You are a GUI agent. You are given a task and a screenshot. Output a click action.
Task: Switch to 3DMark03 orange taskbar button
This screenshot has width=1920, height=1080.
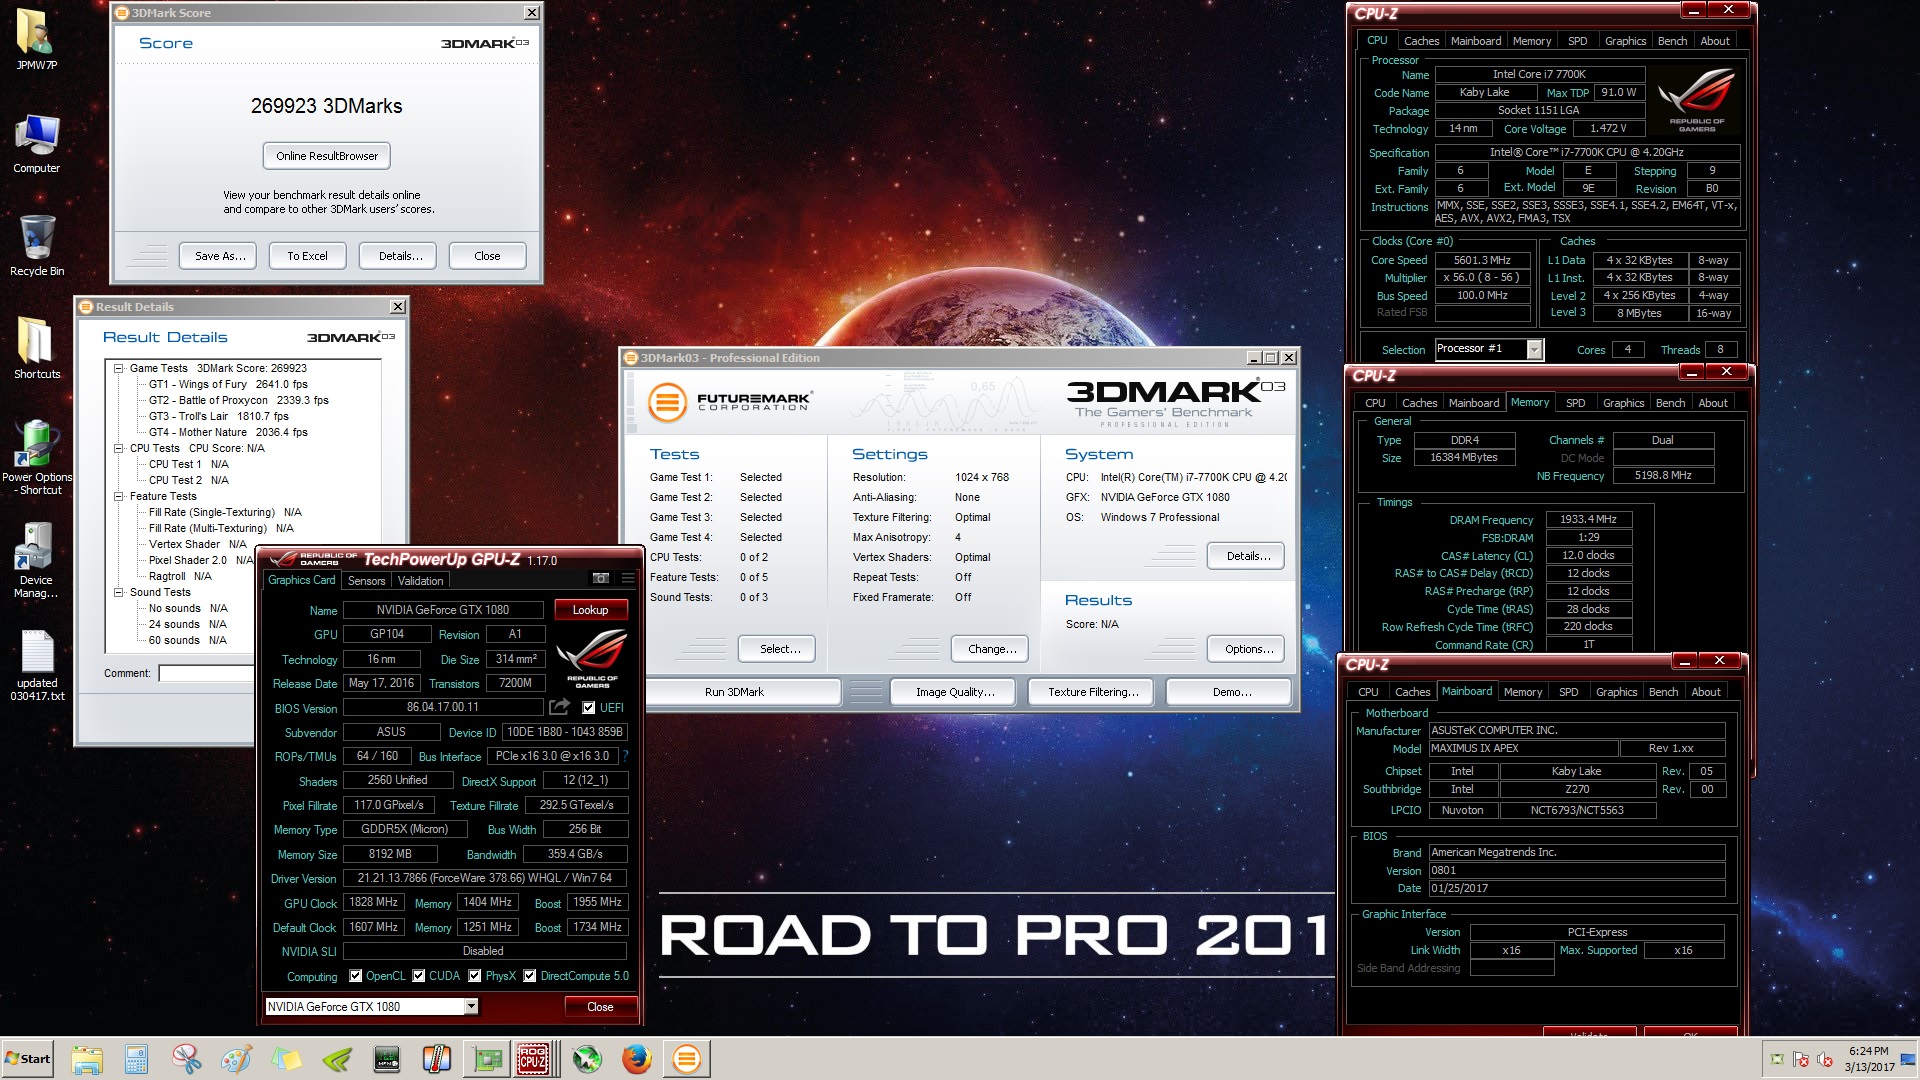(x=687, y=1059)
